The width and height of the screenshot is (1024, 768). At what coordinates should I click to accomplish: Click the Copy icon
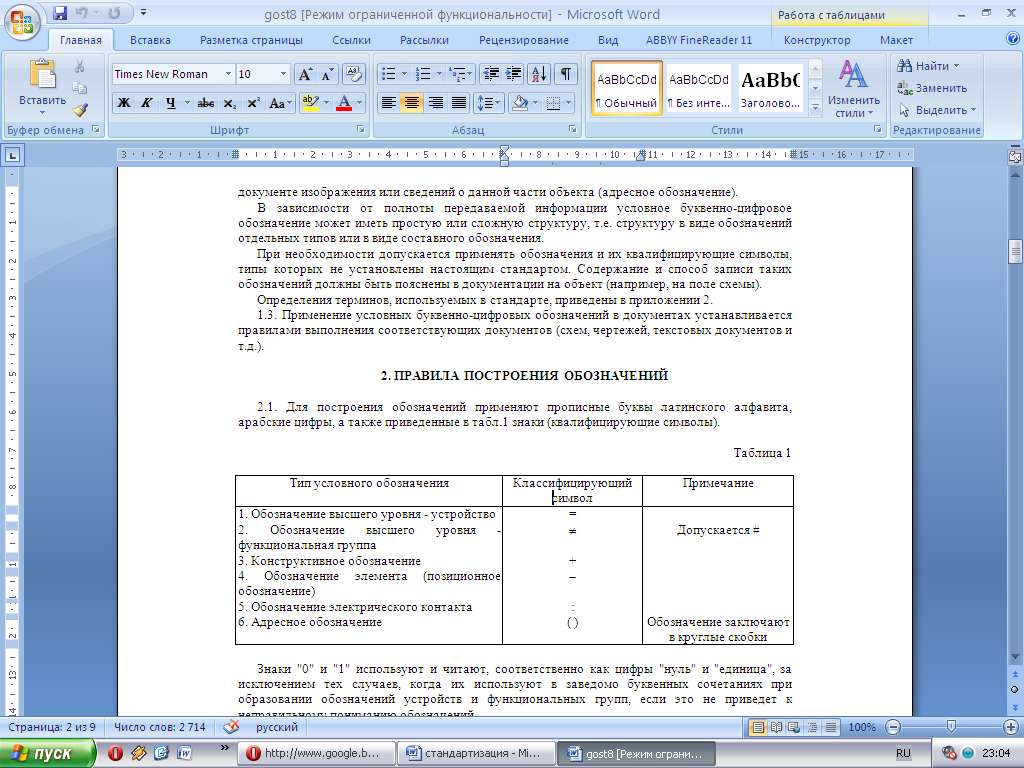tap(80, 88)
